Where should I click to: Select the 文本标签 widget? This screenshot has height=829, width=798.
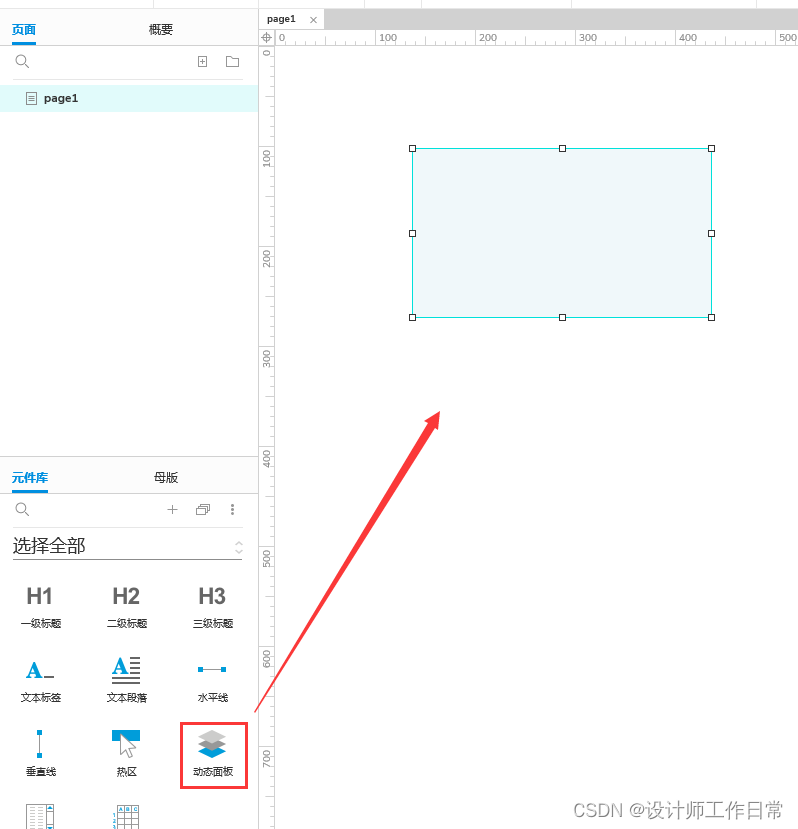click(x=41, y=681)
